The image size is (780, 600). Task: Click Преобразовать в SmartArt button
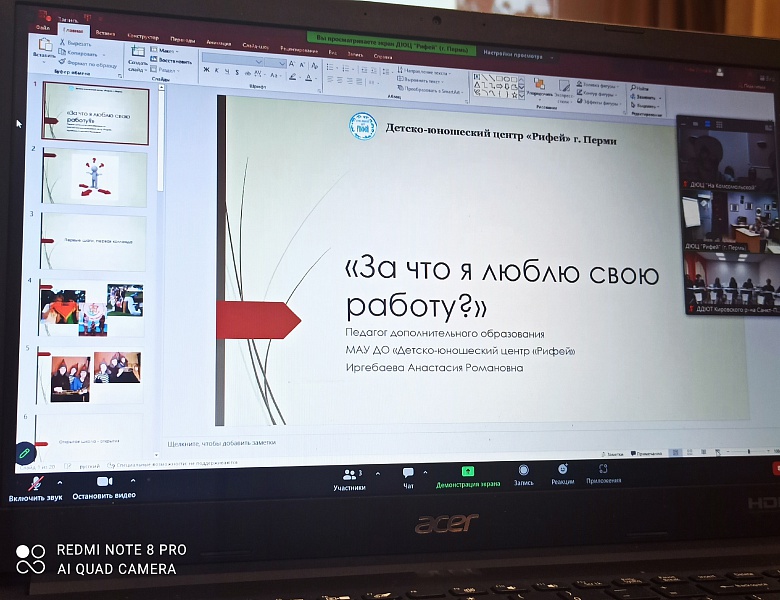coord(430,90)
